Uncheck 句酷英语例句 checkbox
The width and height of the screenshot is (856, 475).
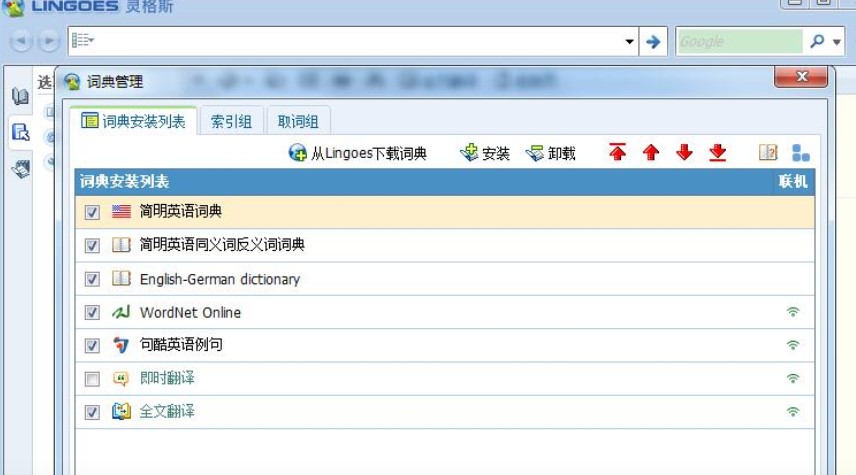92,346
